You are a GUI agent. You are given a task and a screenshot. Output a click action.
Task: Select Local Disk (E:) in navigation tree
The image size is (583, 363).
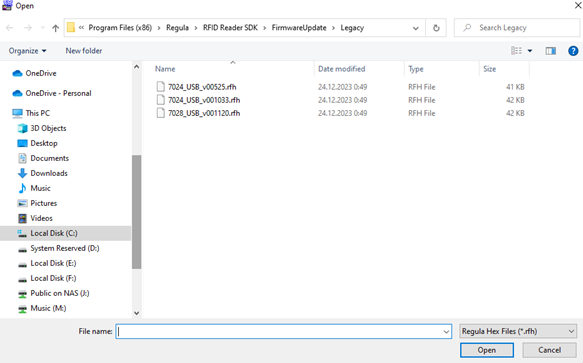point(53,263)
